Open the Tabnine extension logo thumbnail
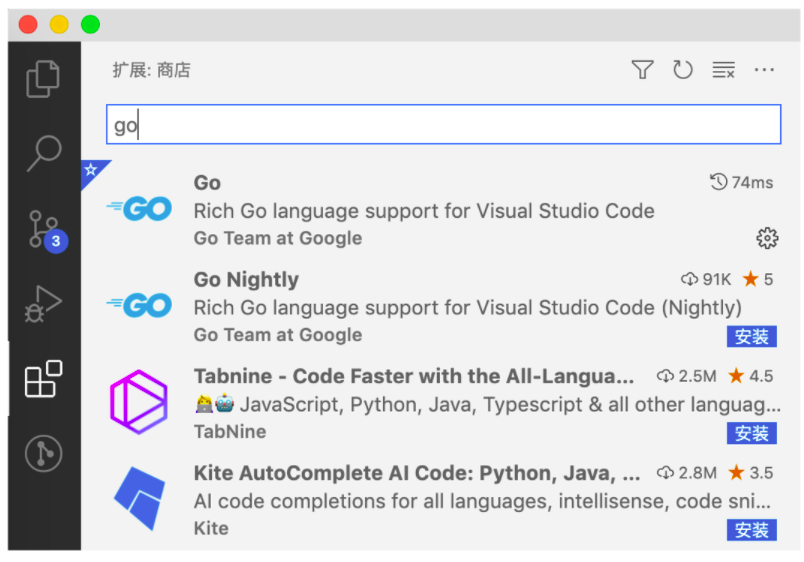This screenshot has width=804, height=562. point(139,402)
